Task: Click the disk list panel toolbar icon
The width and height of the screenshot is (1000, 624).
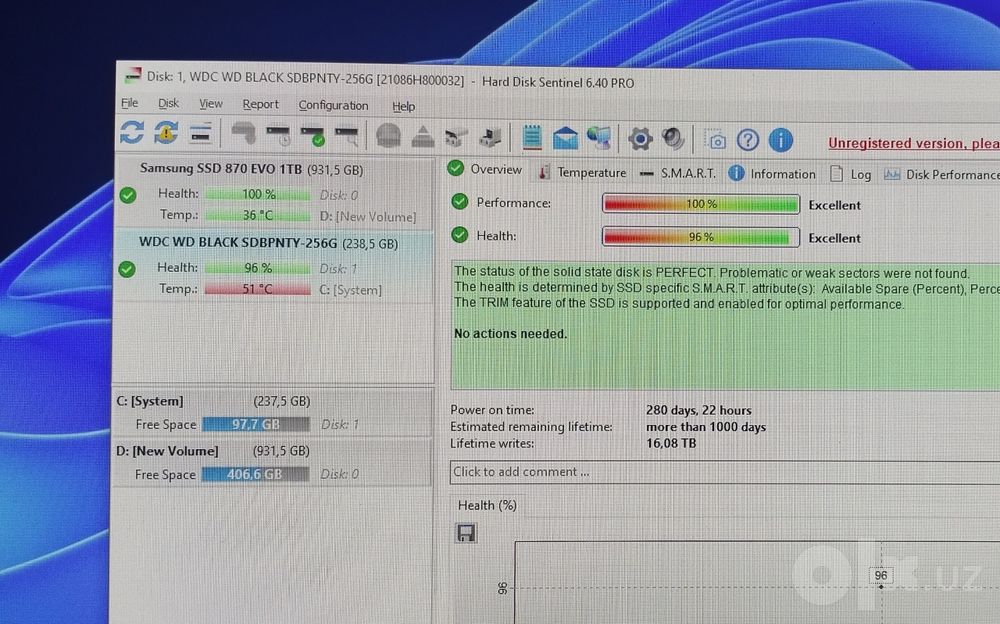Action: [200, 134]
